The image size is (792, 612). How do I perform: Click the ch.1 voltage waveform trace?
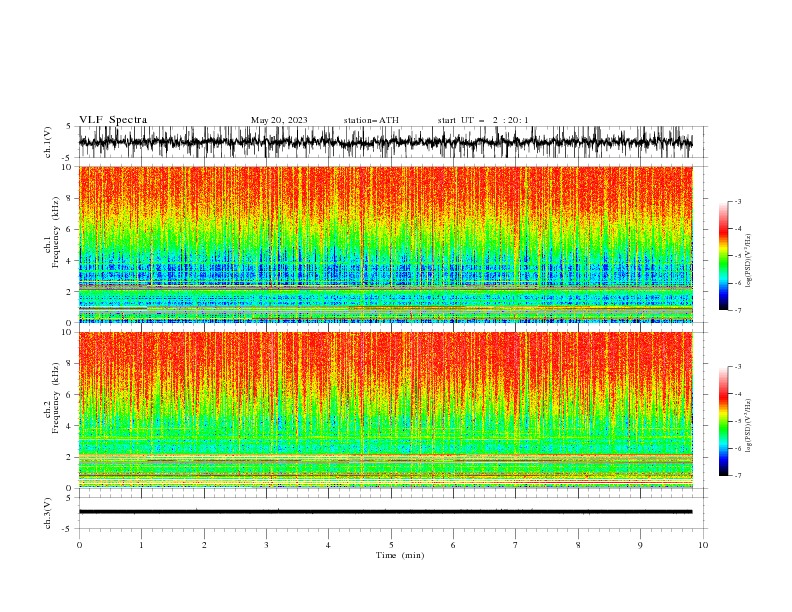point(385,142)
